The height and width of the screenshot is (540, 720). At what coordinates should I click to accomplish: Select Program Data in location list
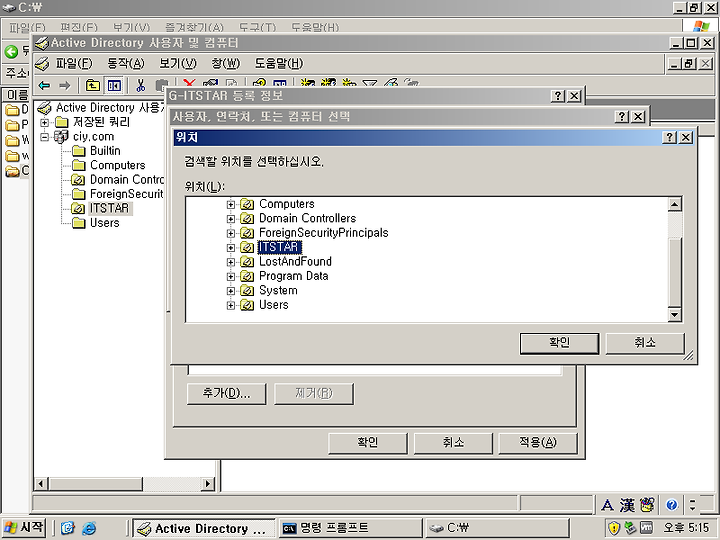pyautogui.click(x=293, y=276)
